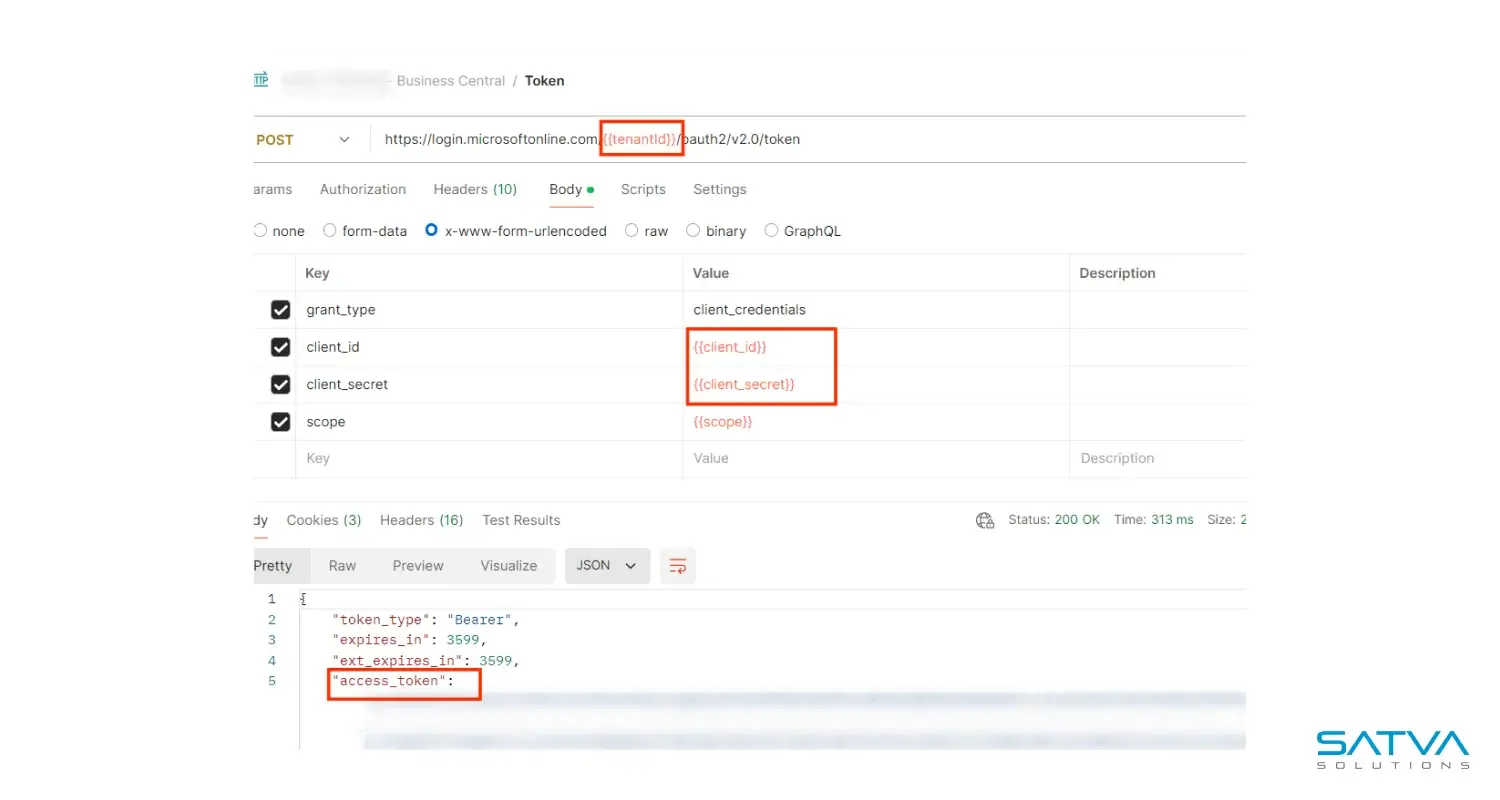Click the {{scope}} value cell

pos(876,422)
